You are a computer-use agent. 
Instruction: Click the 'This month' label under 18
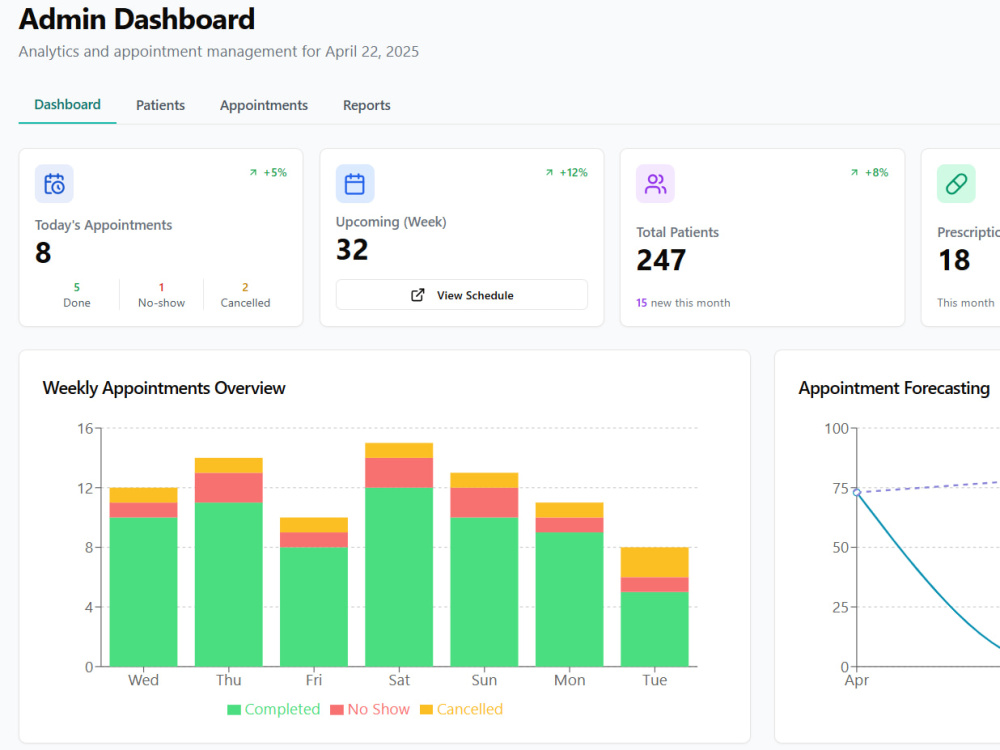click(x=966, y=303)
